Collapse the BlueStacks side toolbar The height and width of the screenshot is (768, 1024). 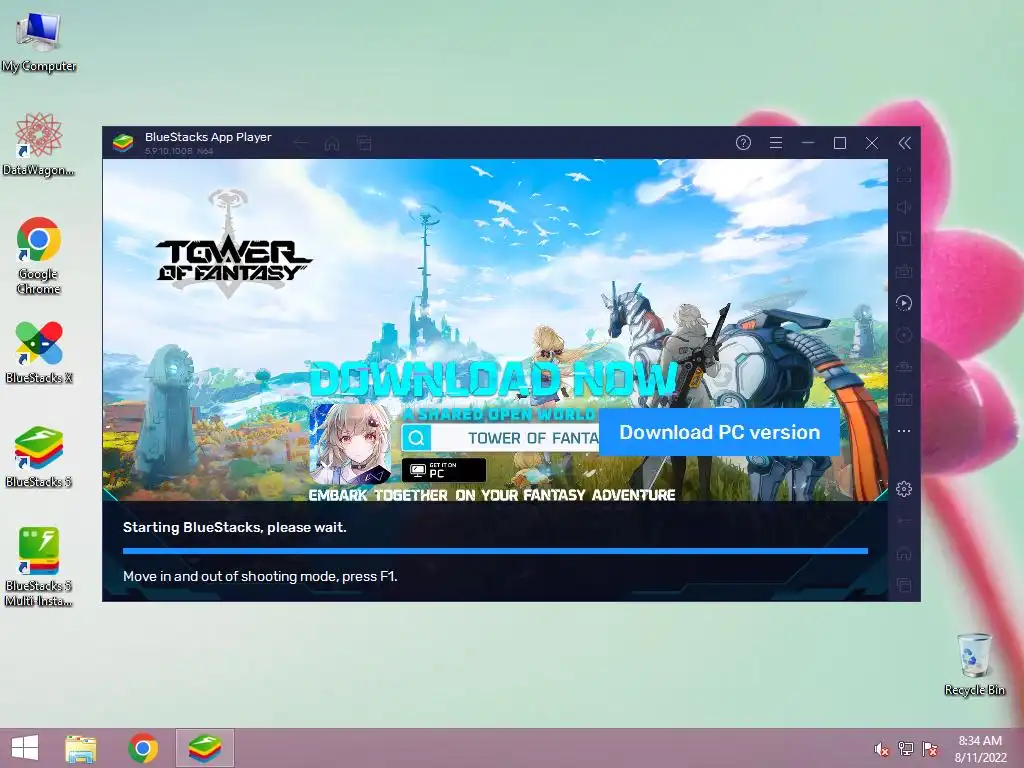click(904, 143)
